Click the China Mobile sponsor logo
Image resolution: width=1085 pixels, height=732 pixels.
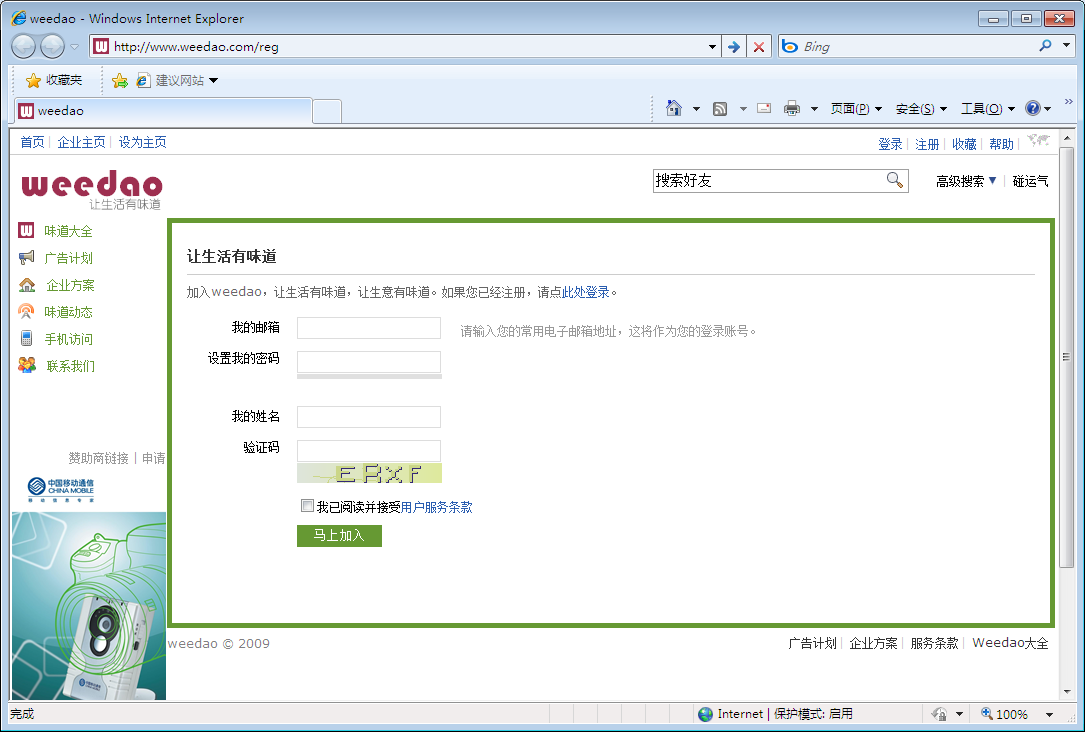(x=61, y=489)
